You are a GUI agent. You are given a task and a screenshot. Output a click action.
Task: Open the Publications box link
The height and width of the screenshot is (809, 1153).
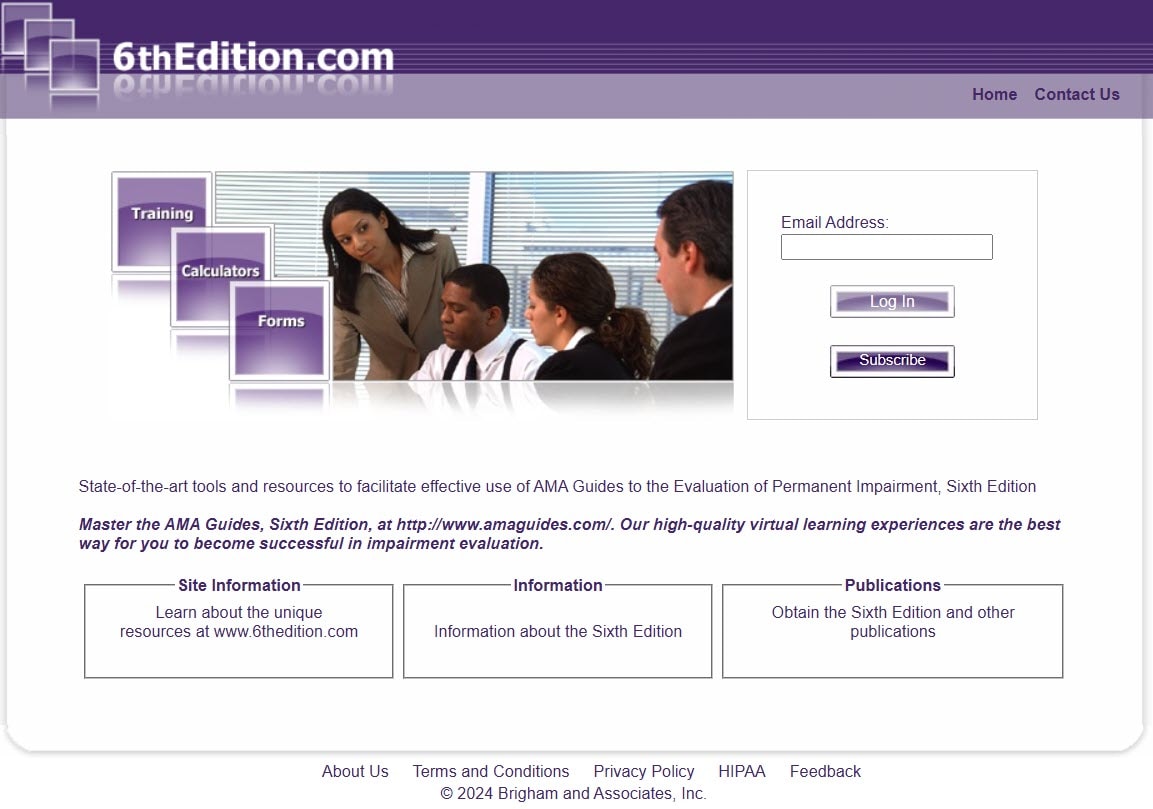pos(893,622)
